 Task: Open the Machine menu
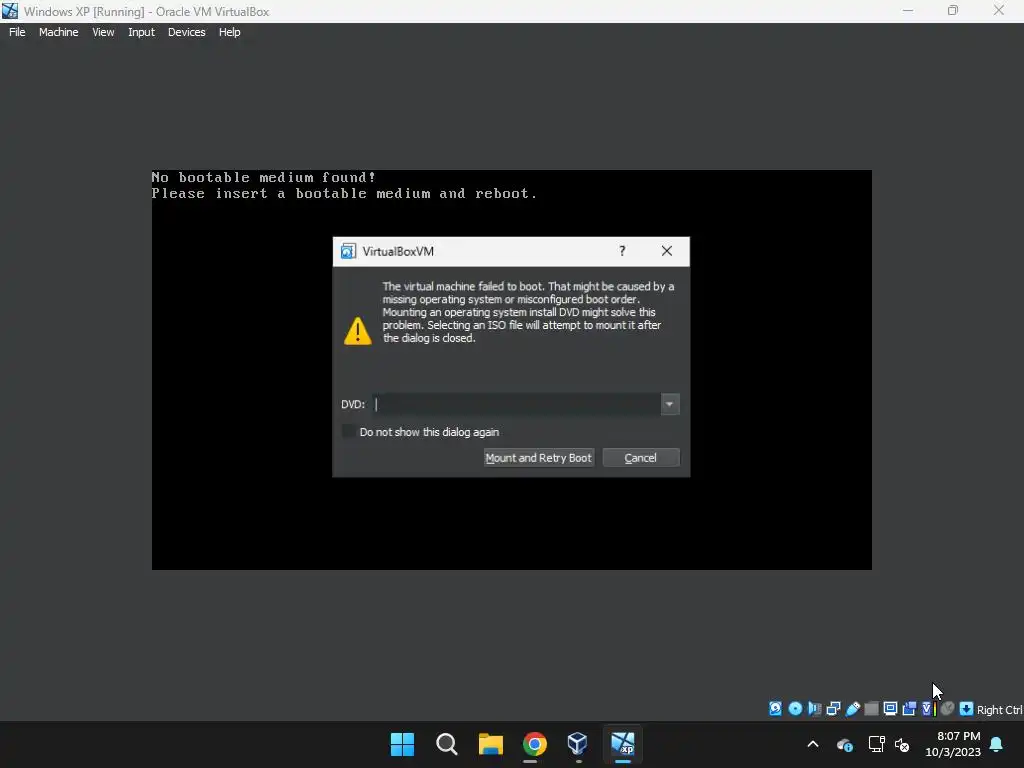click(x=59, y=32)
